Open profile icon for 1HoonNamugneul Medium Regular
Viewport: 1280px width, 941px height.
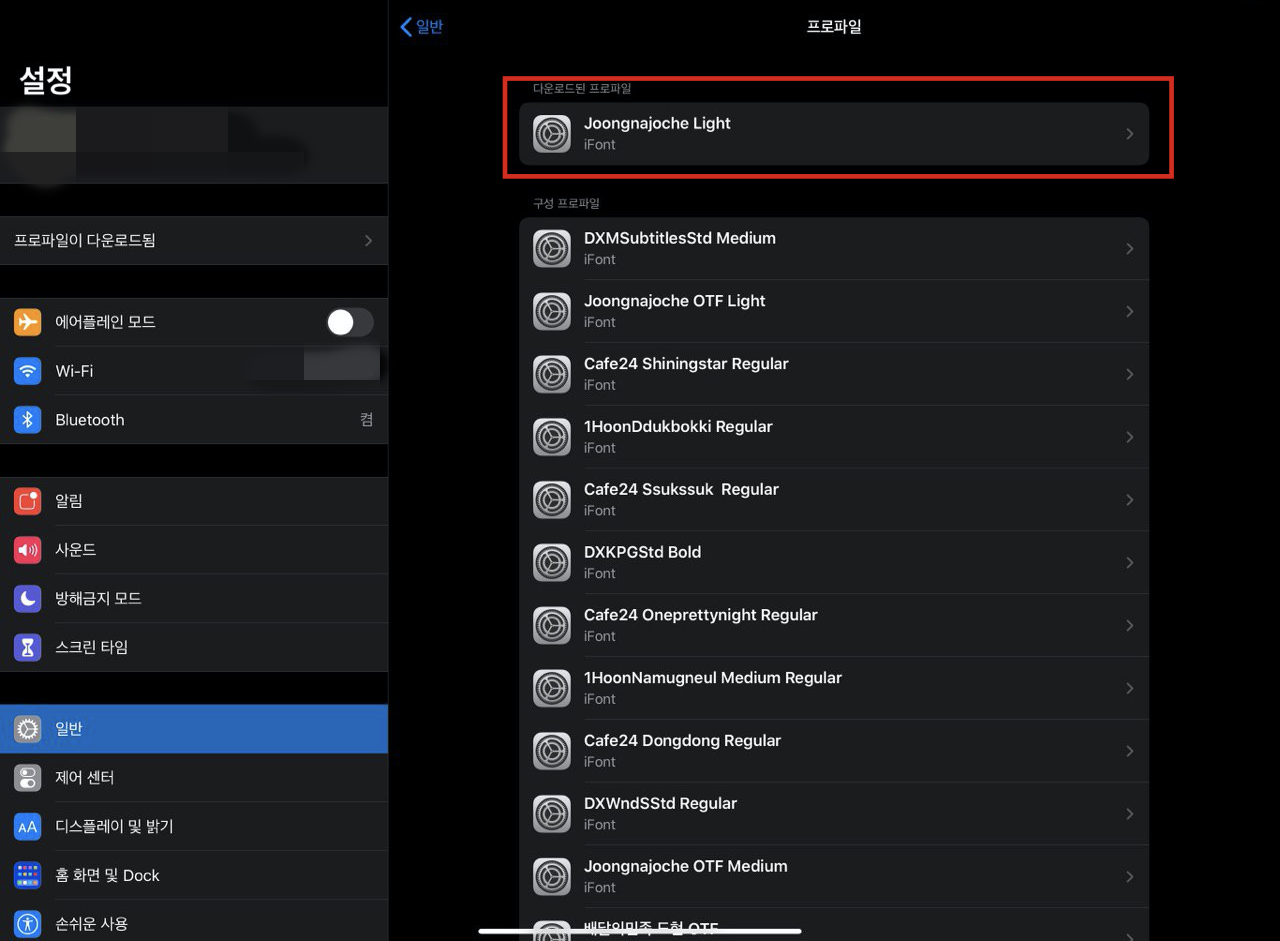tap(552, 688)
